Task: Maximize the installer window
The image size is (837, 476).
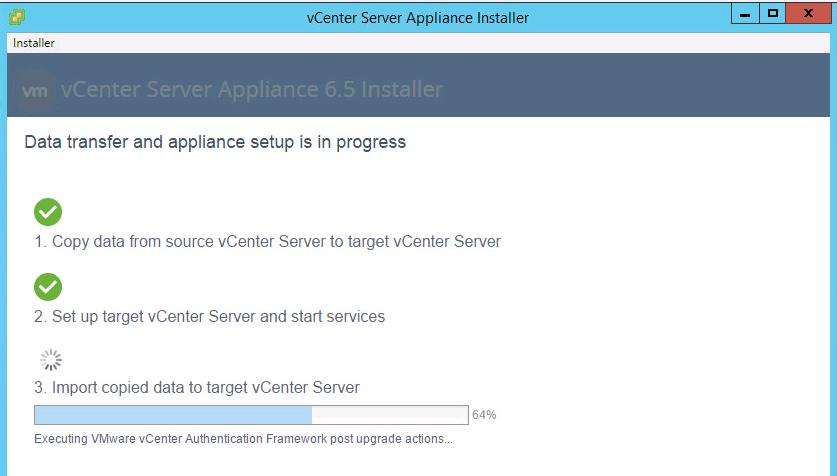Action: tap(772, 13)
